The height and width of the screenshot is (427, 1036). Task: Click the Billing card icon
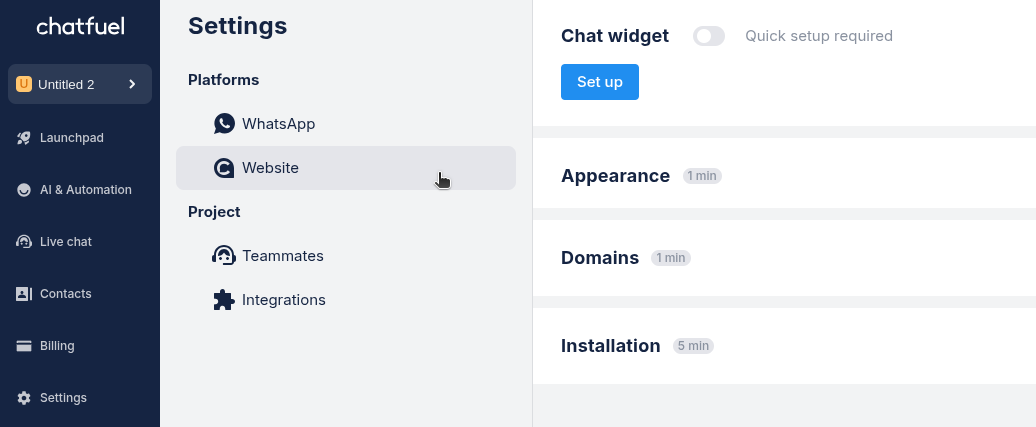[24, 346]
